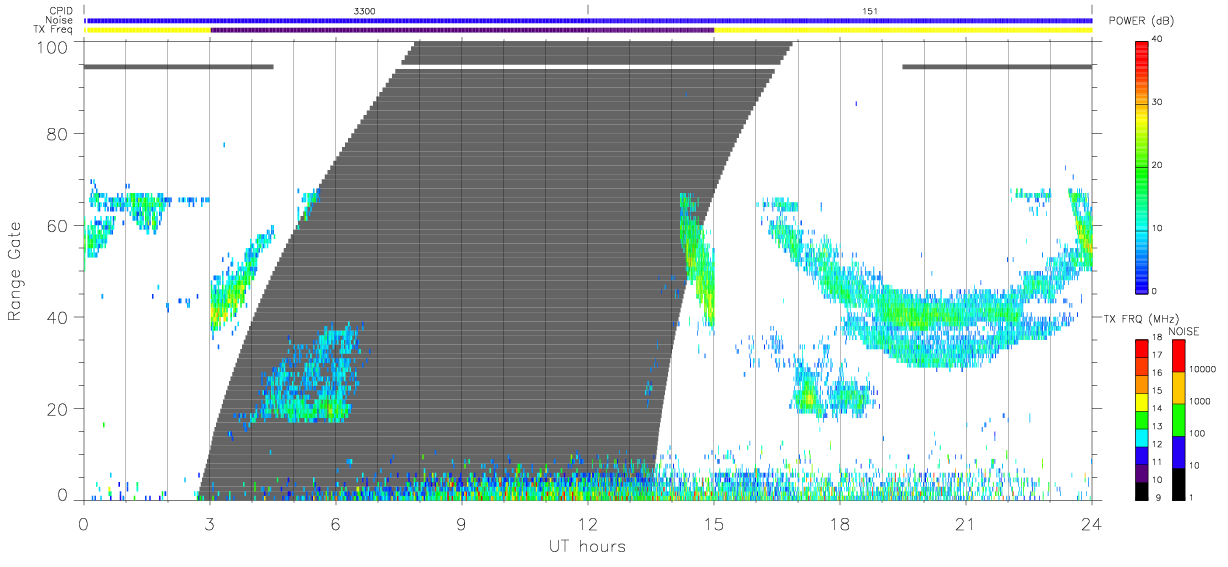Image resolution: width=1228 pixels, height=567 pixels.
Task: Click the yellow TX Freq segment after 15 UT
Action: [903, 30]
